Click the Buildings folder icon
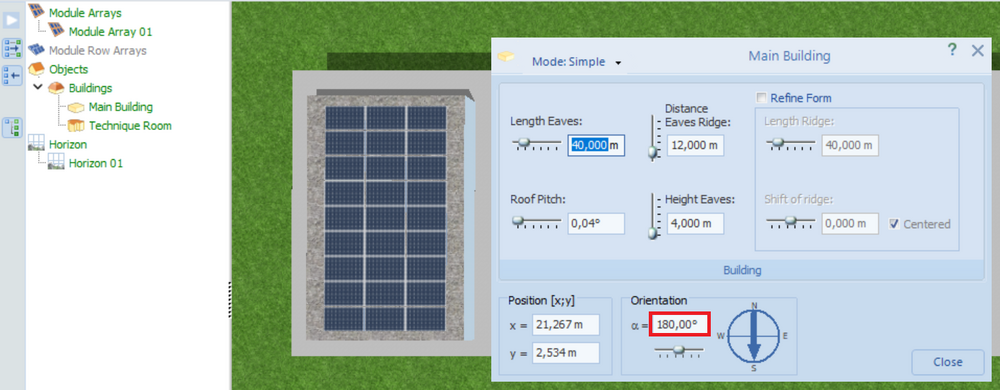 pos(57,87)
